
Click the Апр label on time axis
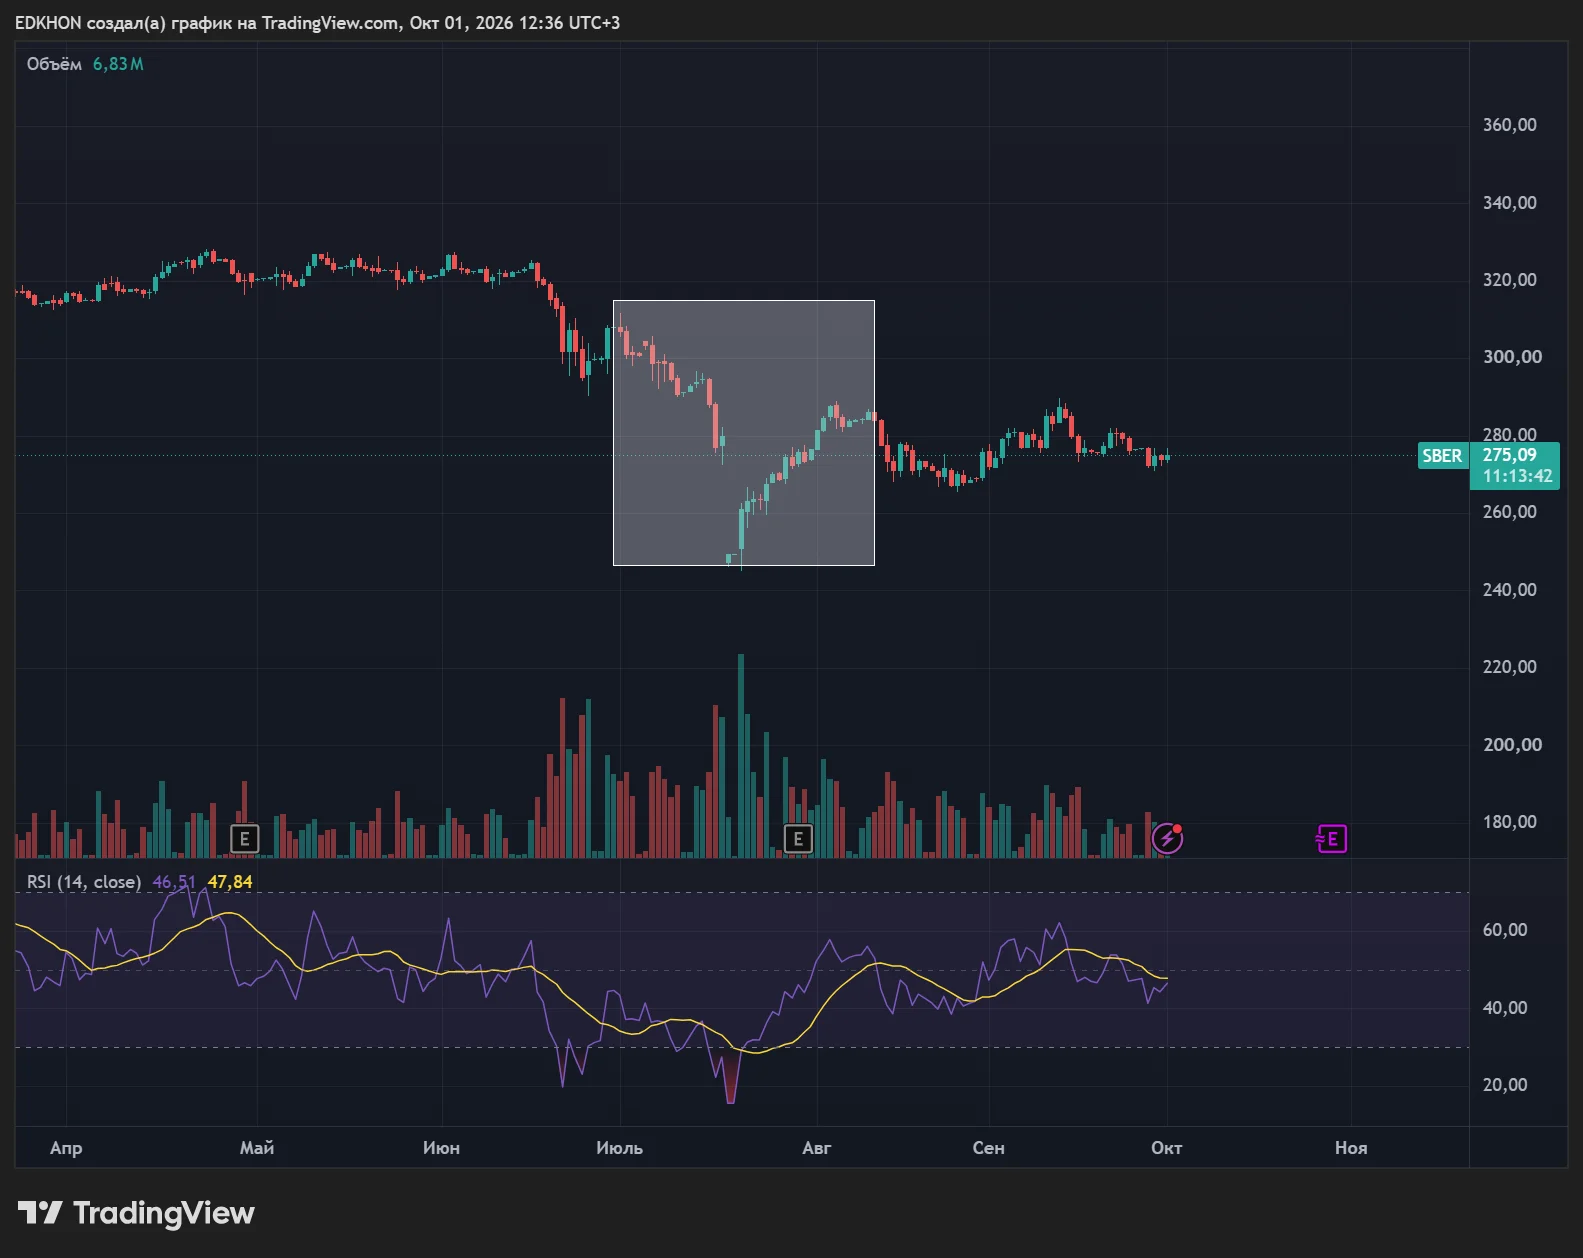pyautogui.click(x=66, y=1148)
